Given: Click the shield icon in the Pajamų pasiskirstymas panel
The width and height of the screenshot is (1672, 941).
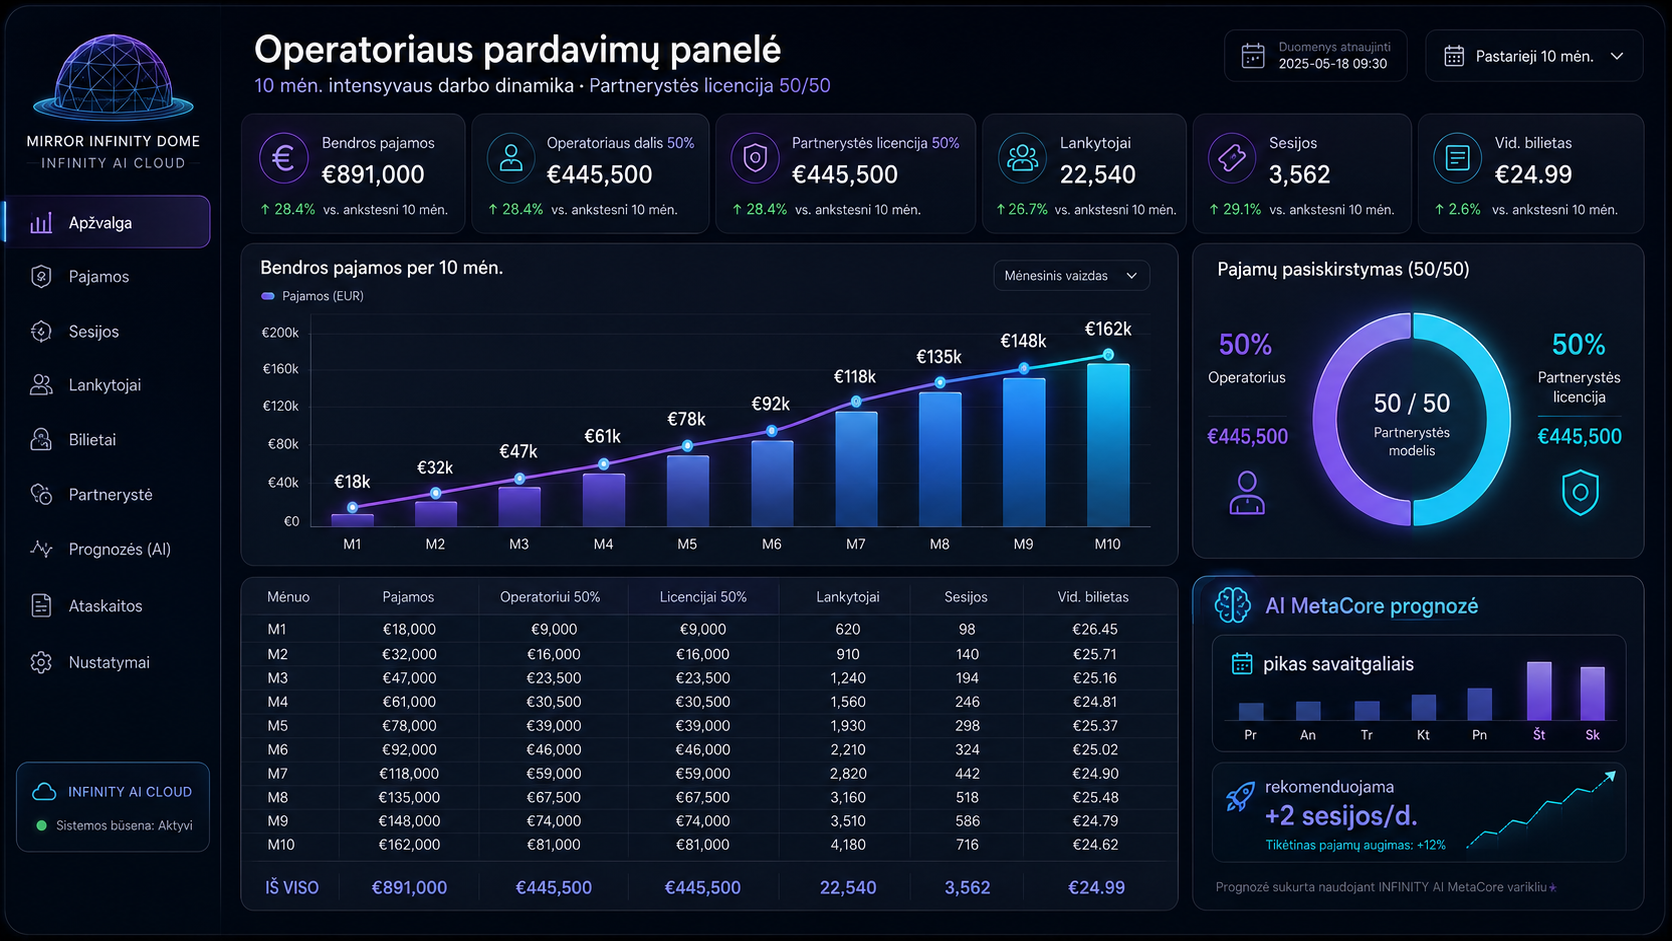Looking at the screenshot, I should pyautogui.click(x=1580, y=492).
